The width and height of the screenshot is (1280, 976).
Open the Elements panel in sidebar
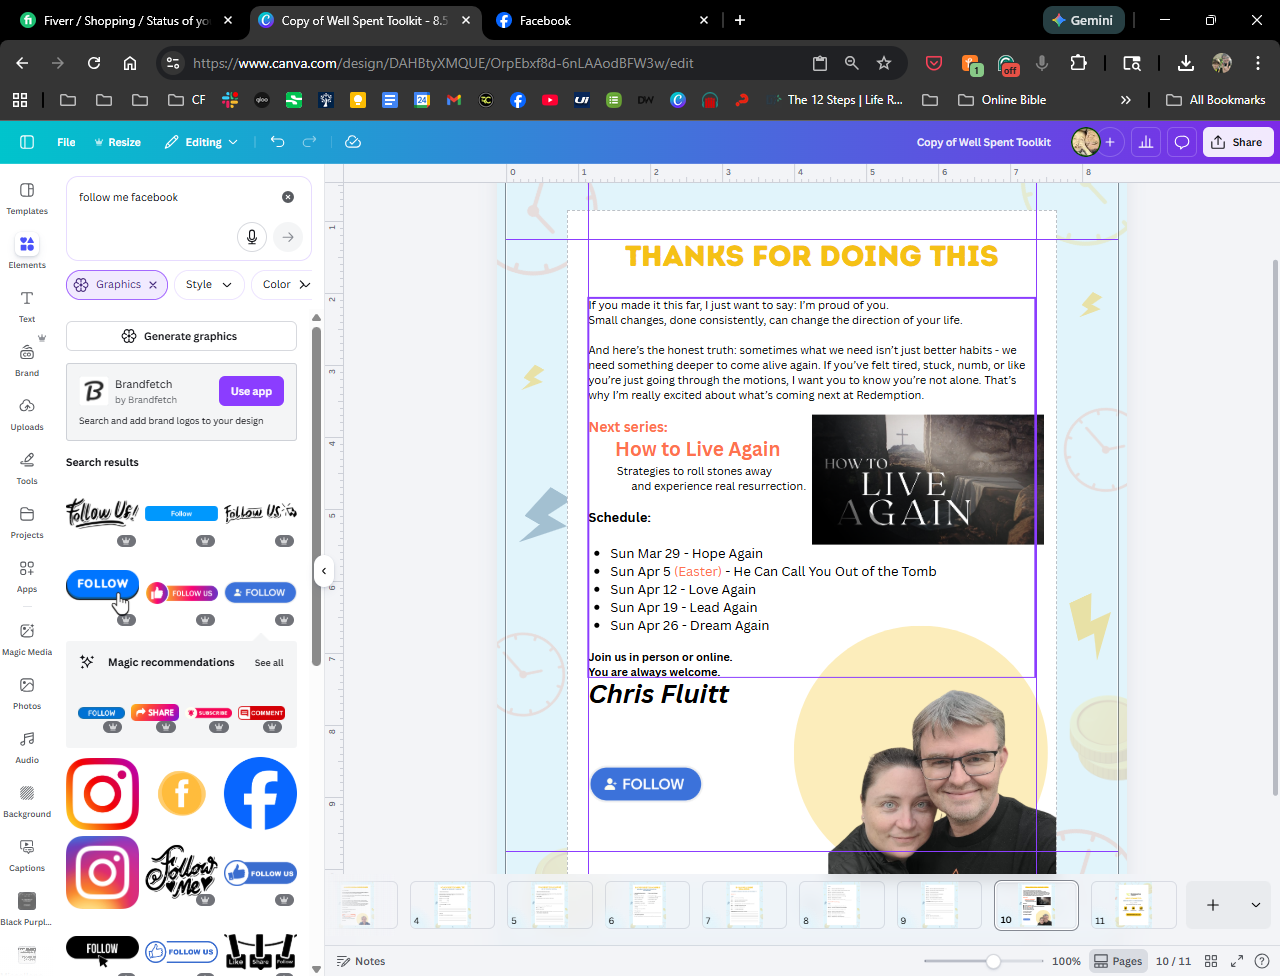click(x=27, y=251)
